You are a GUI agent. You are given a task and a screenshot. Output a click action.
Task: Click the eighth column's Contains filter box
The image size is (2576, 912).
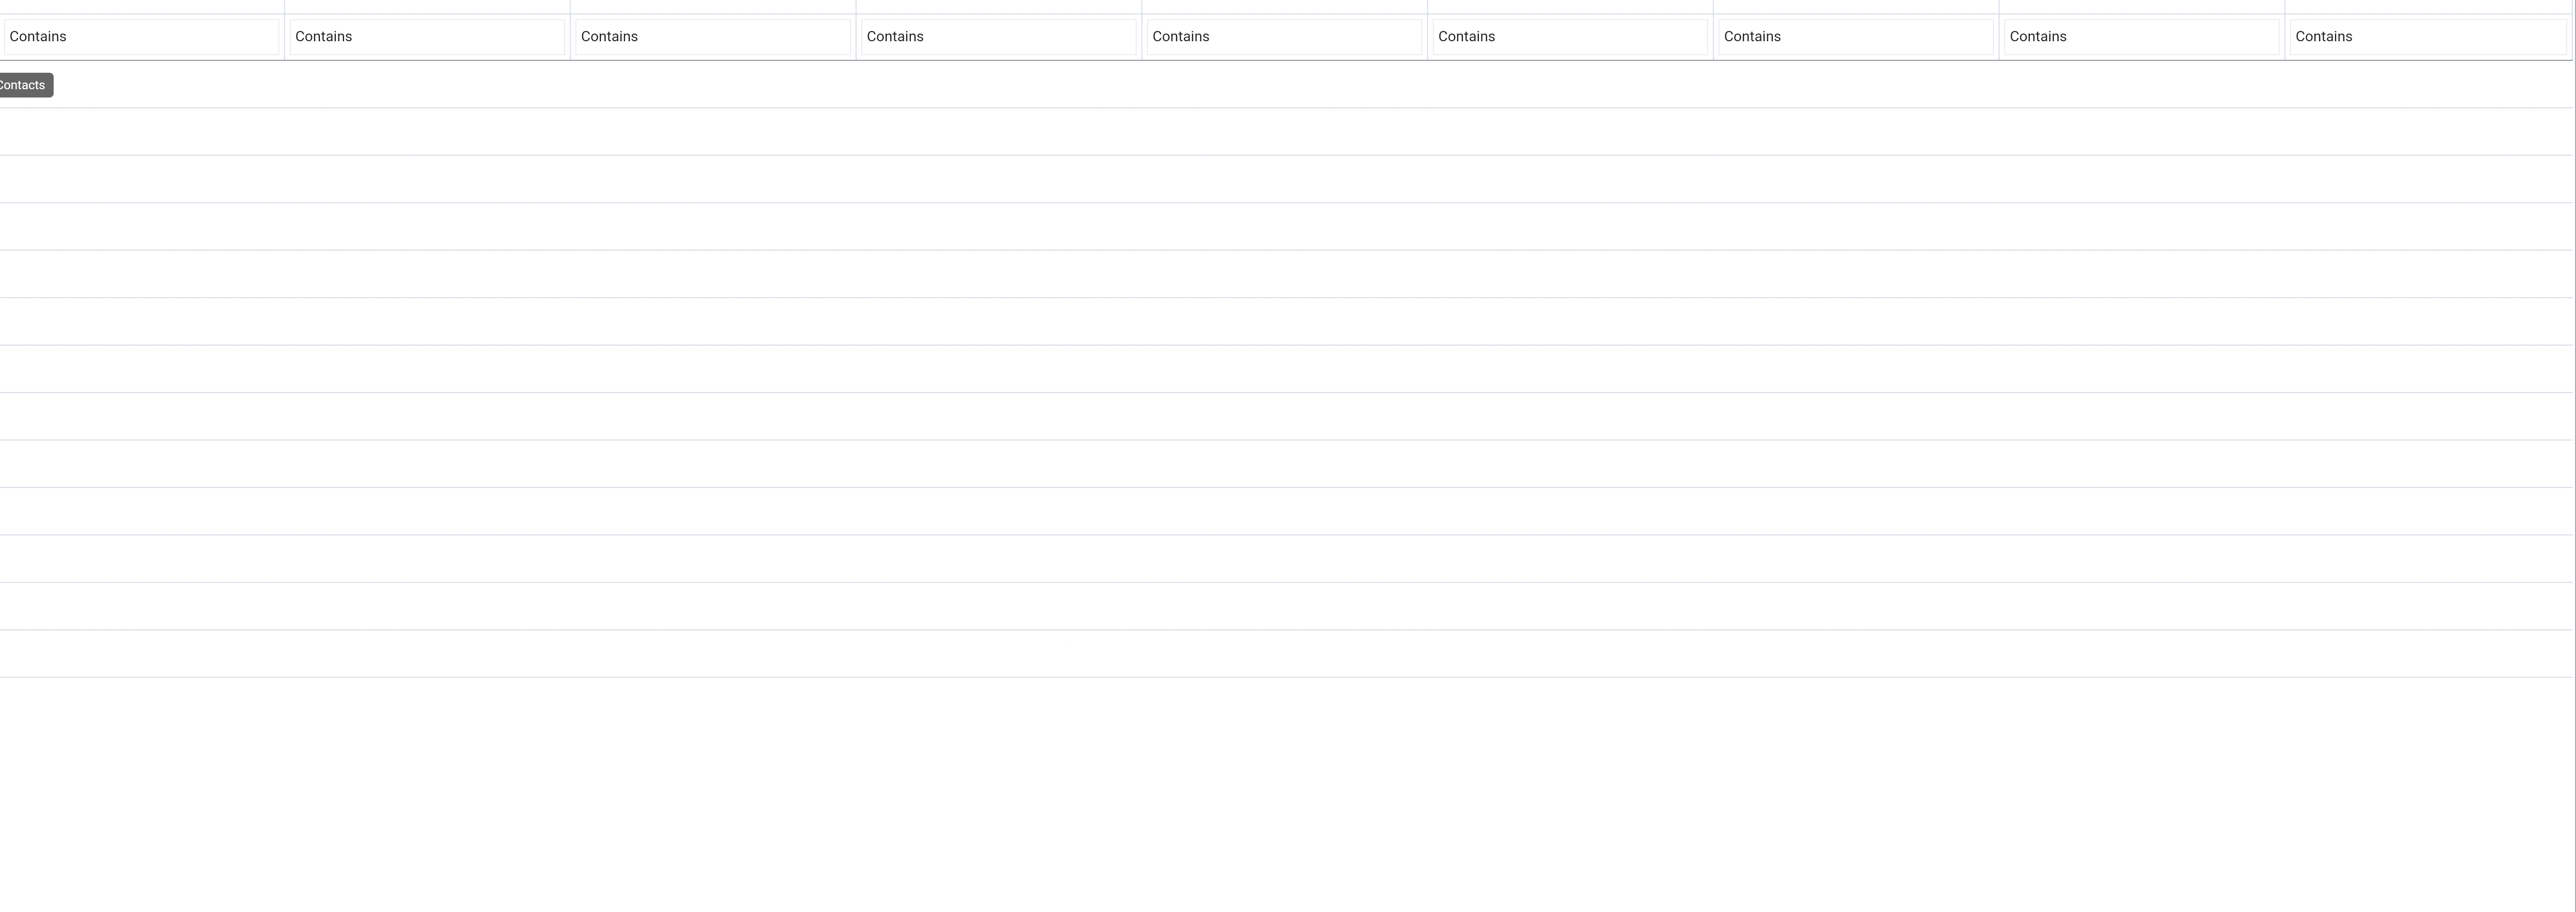[x=2141, y=36]
